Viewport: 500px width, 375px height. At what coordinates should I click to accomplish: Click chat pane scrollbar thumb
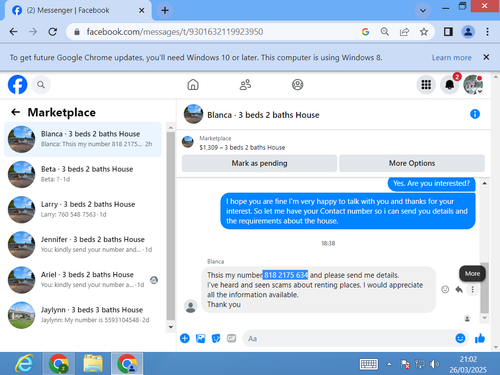pyautogui.click(x=485, y=288)
